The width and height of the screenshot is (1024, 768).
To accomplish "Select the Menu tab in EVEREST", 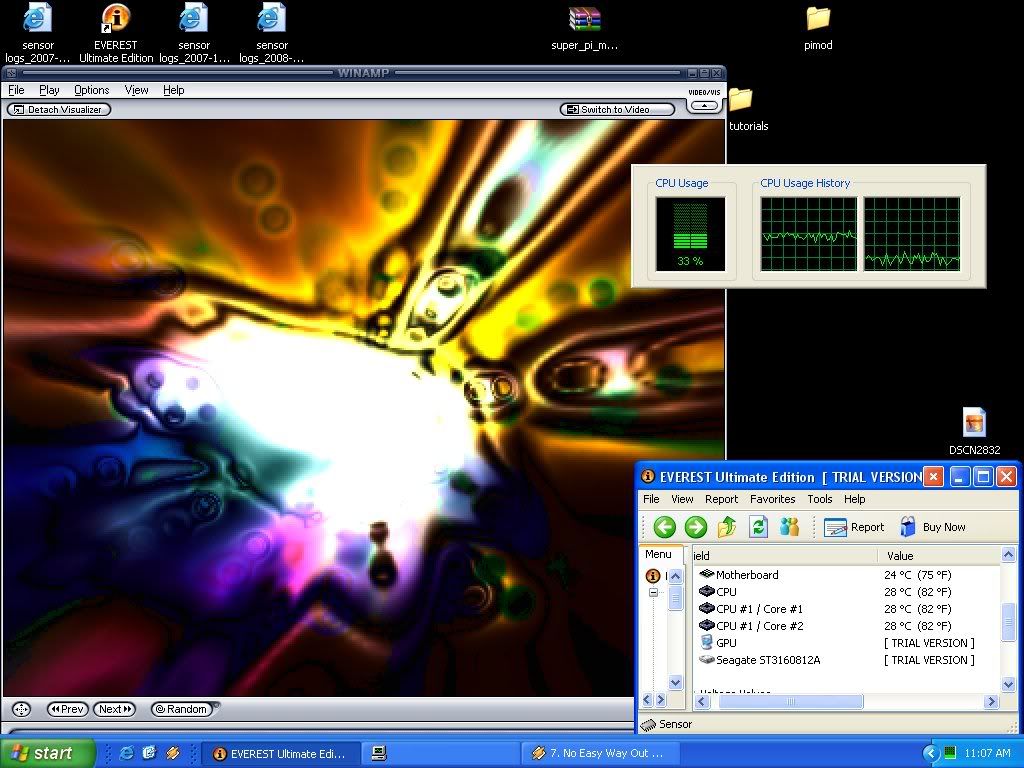I will pyautogui.click(x=658, y=554).
